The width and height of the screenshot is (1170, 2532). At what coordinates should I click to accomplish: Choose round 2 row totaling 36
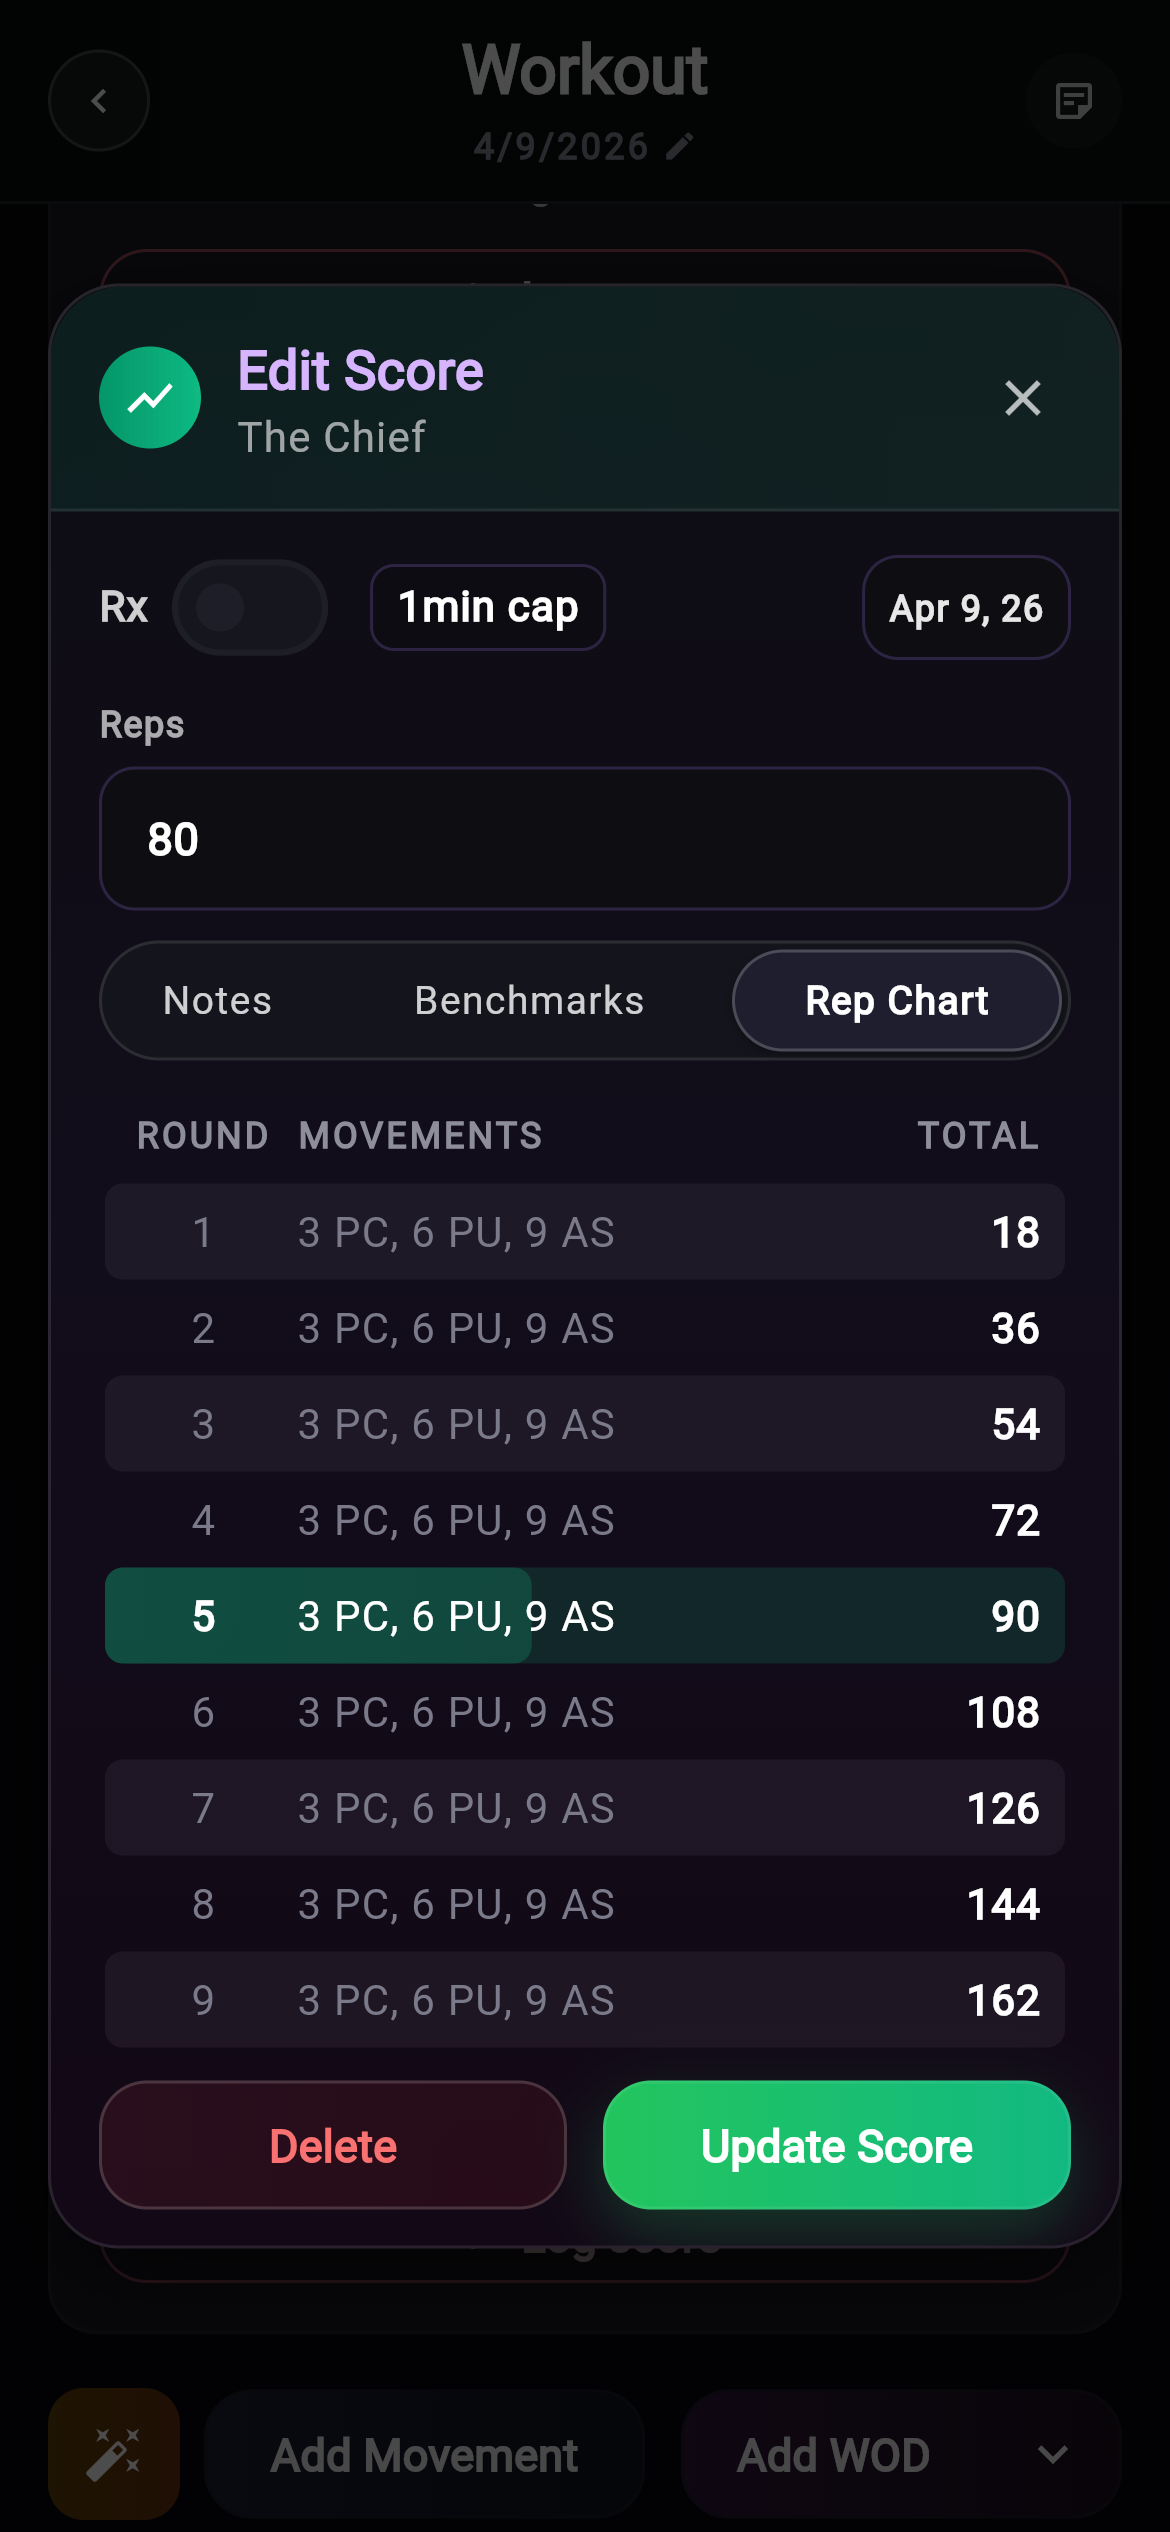click(584, 1328)
